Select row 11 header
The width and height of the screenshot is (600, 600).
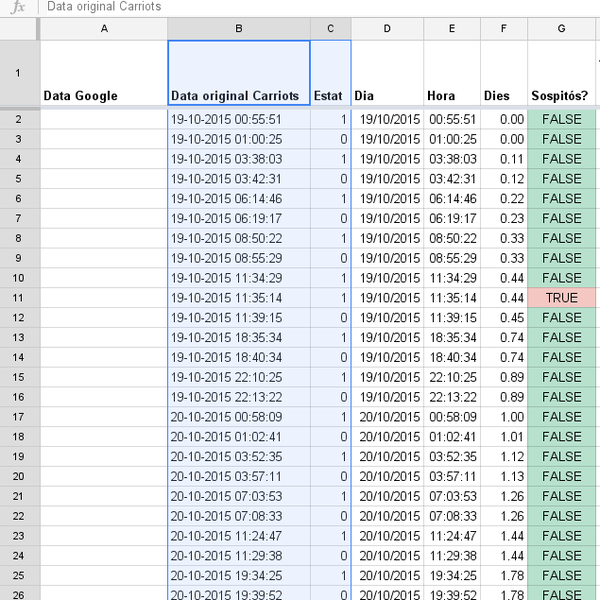click(19, 298)
